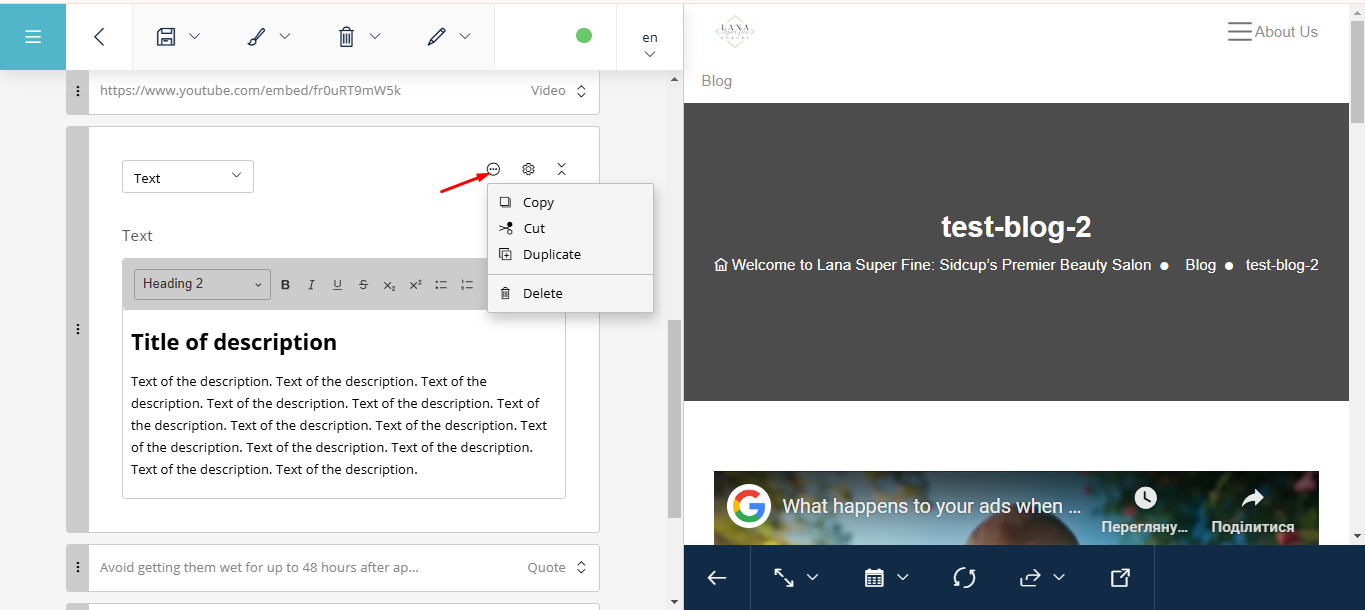Open the hamburger menu in the editor
The height and width of the screenshot is (610, 1365).
click(33, 37)
